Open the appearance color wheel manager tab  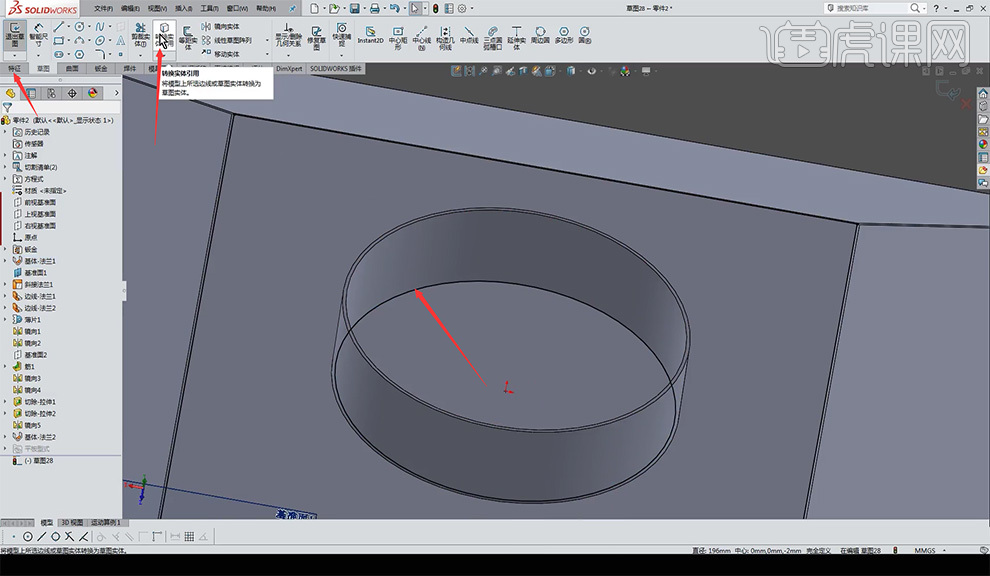[93, 92]
